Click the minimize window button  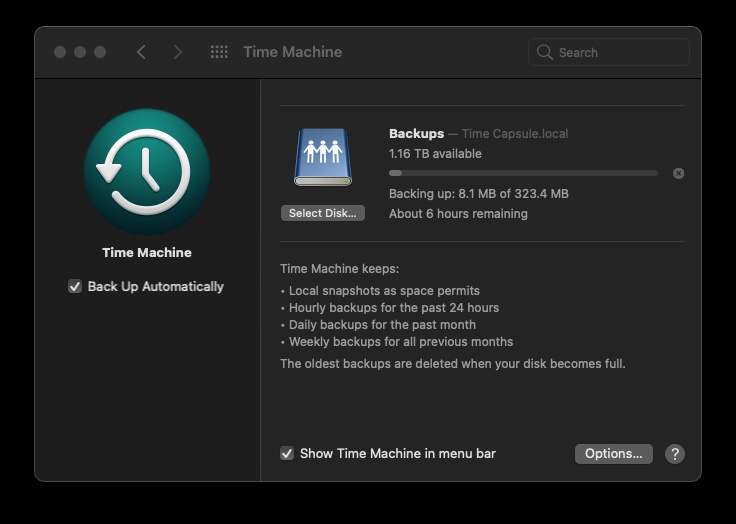coord(80,52)
